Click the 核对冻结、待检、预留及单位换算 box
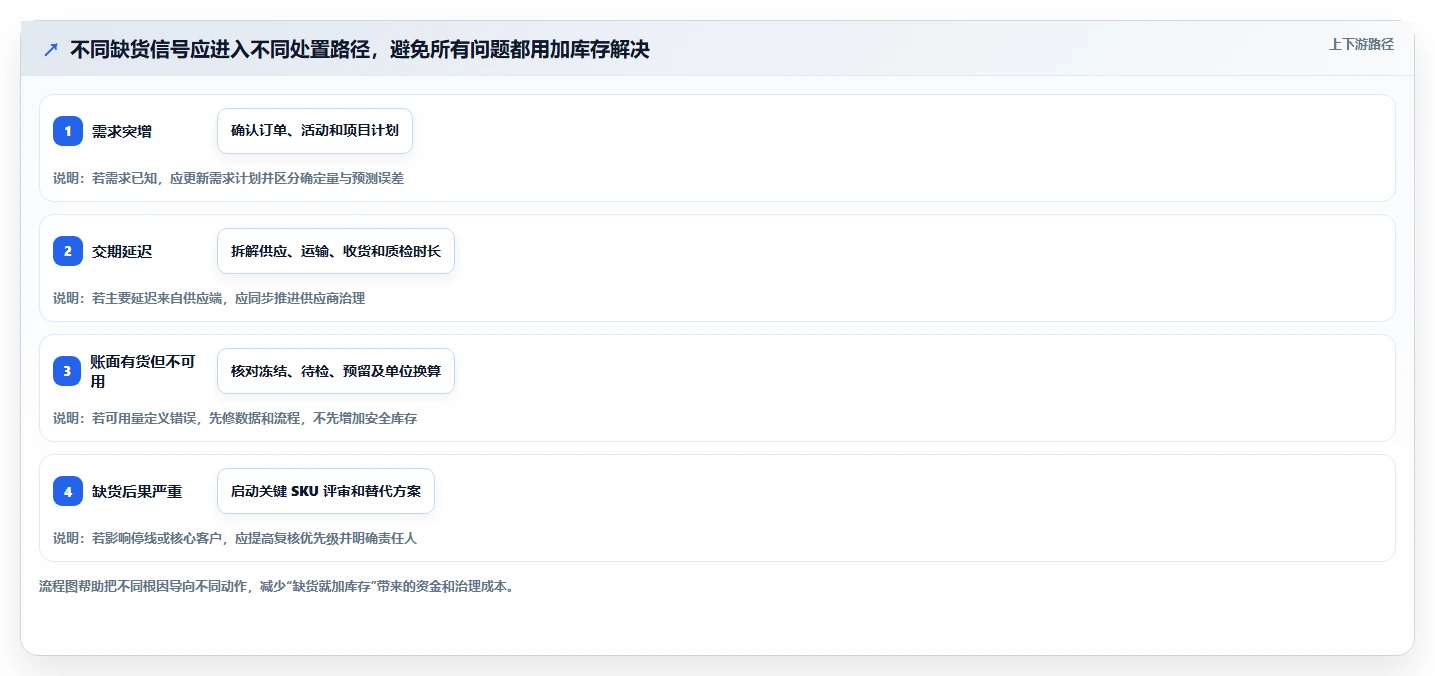Screen dimensions: 1435x676 point(336,371)
